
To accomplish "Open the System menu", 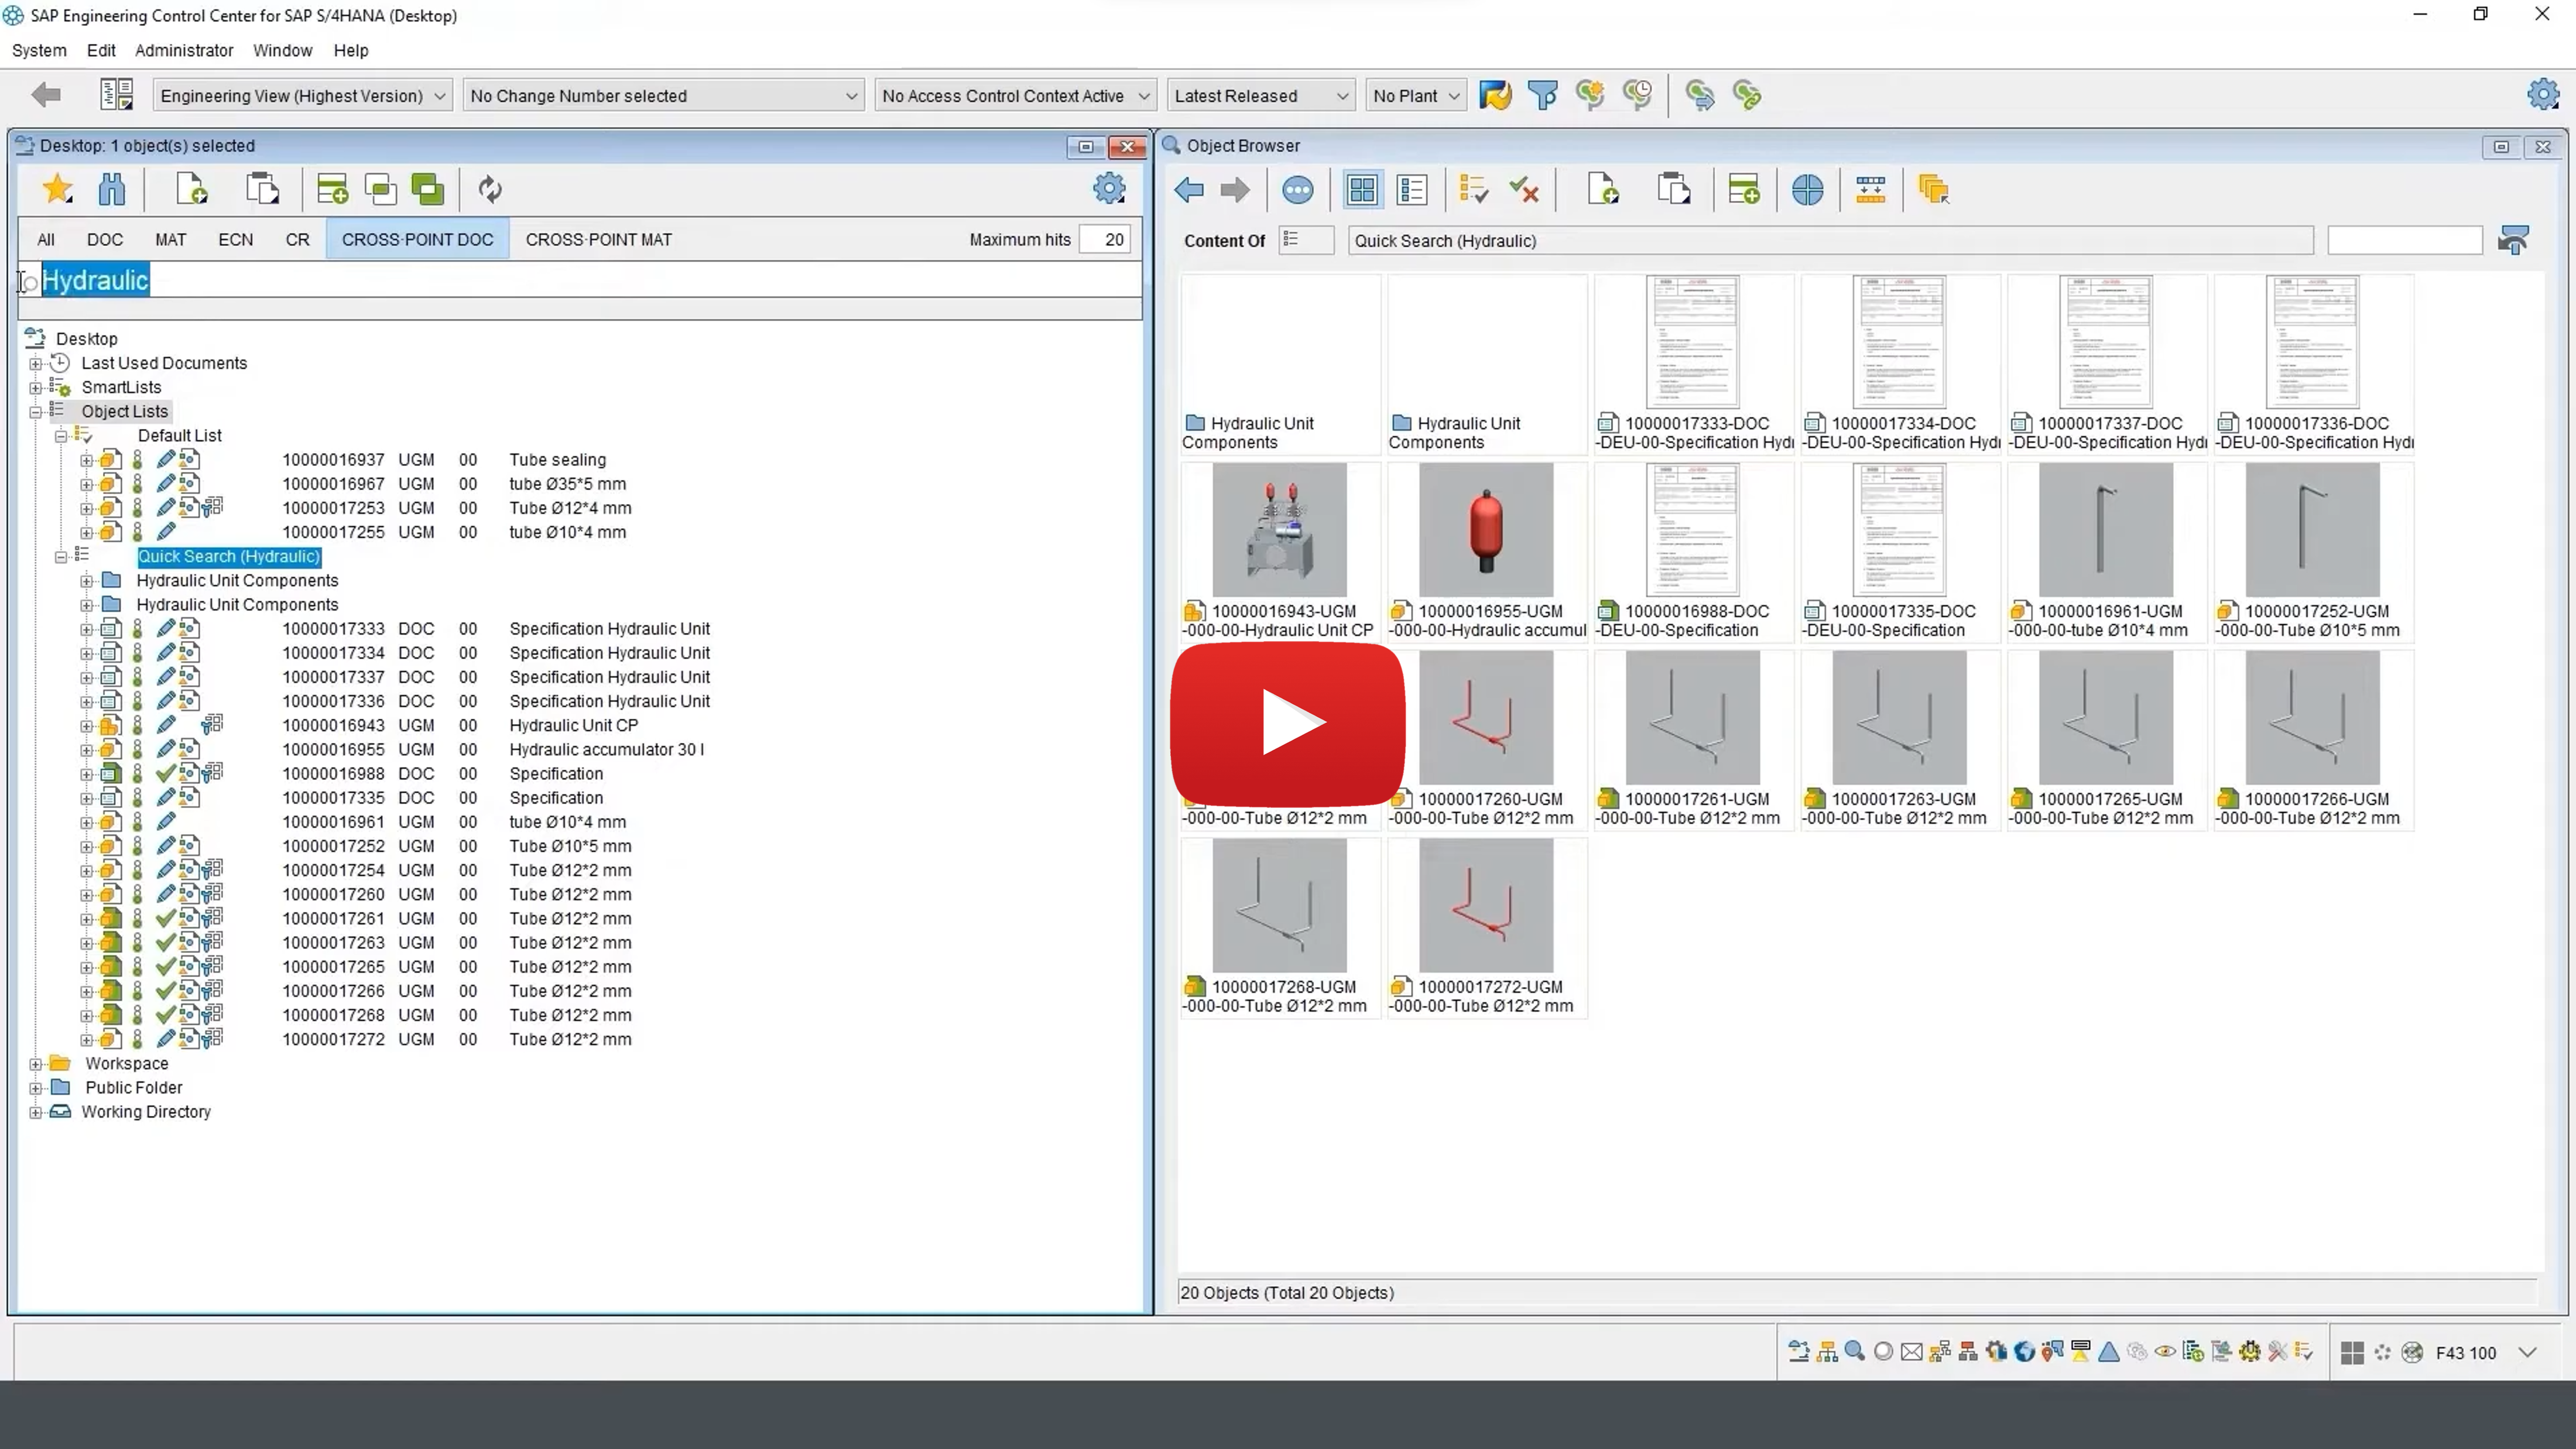I will (x=39, y=50).
